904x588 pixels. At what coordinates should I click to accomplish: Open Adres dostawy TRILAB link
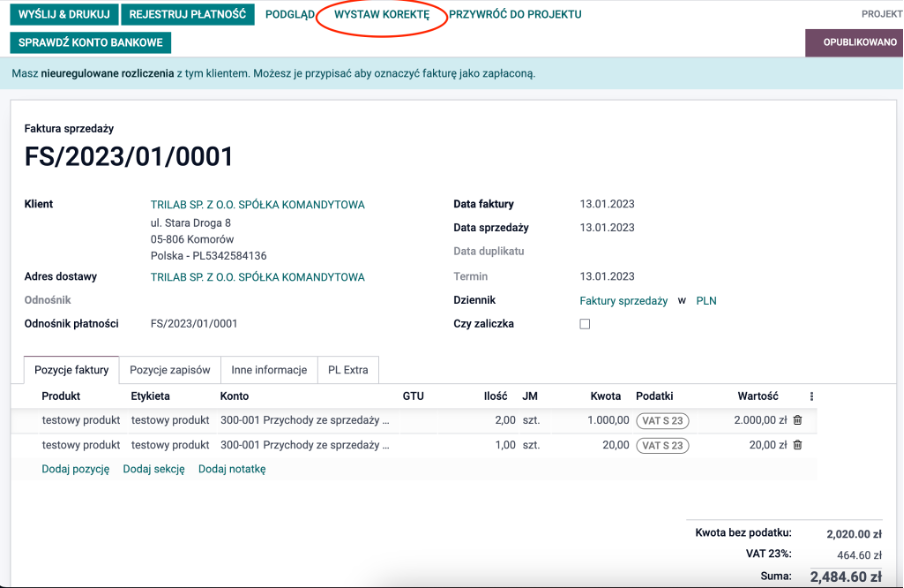click(x=257, y=277)
